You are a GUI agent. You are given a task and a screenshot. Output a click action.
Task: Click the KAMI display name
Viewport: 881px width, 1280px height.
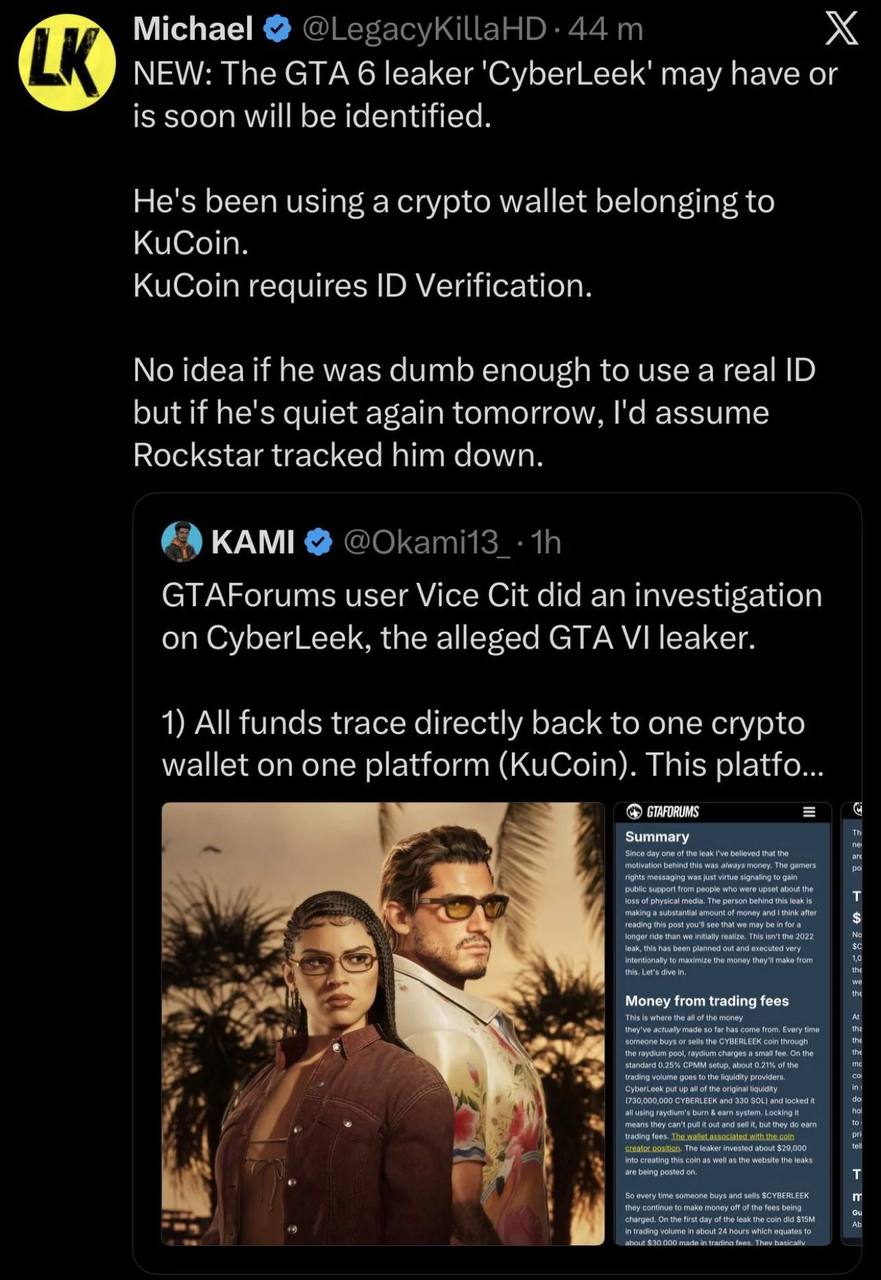(252, 542)
